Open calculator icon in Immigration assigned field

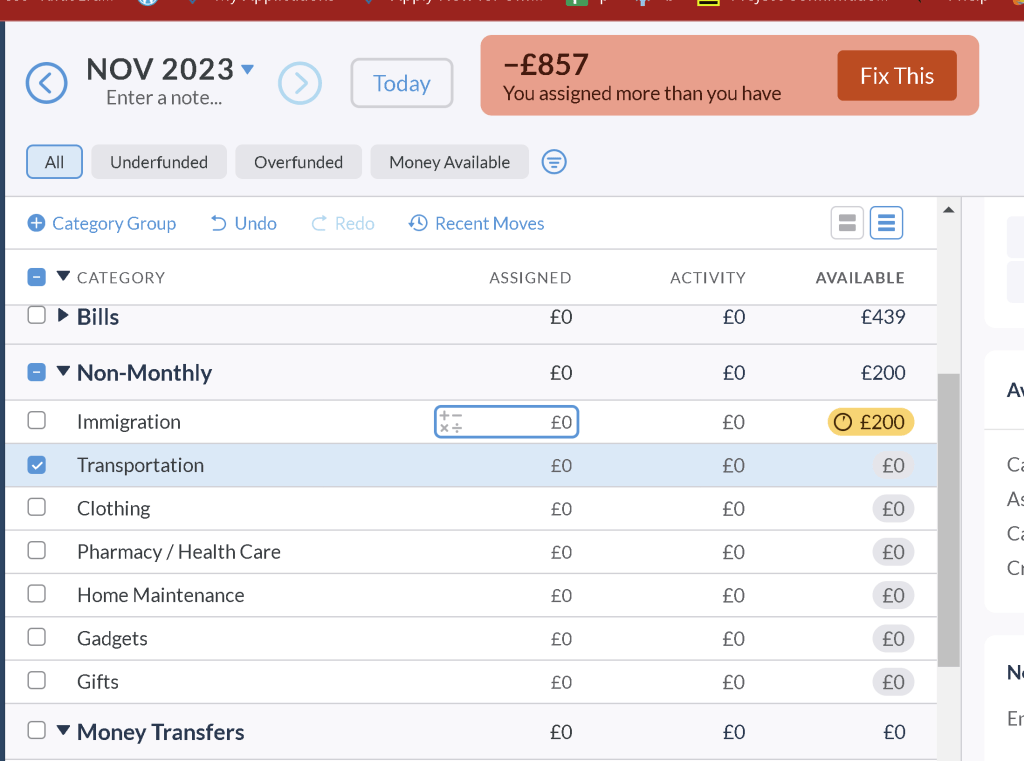(x=450, y=422)
